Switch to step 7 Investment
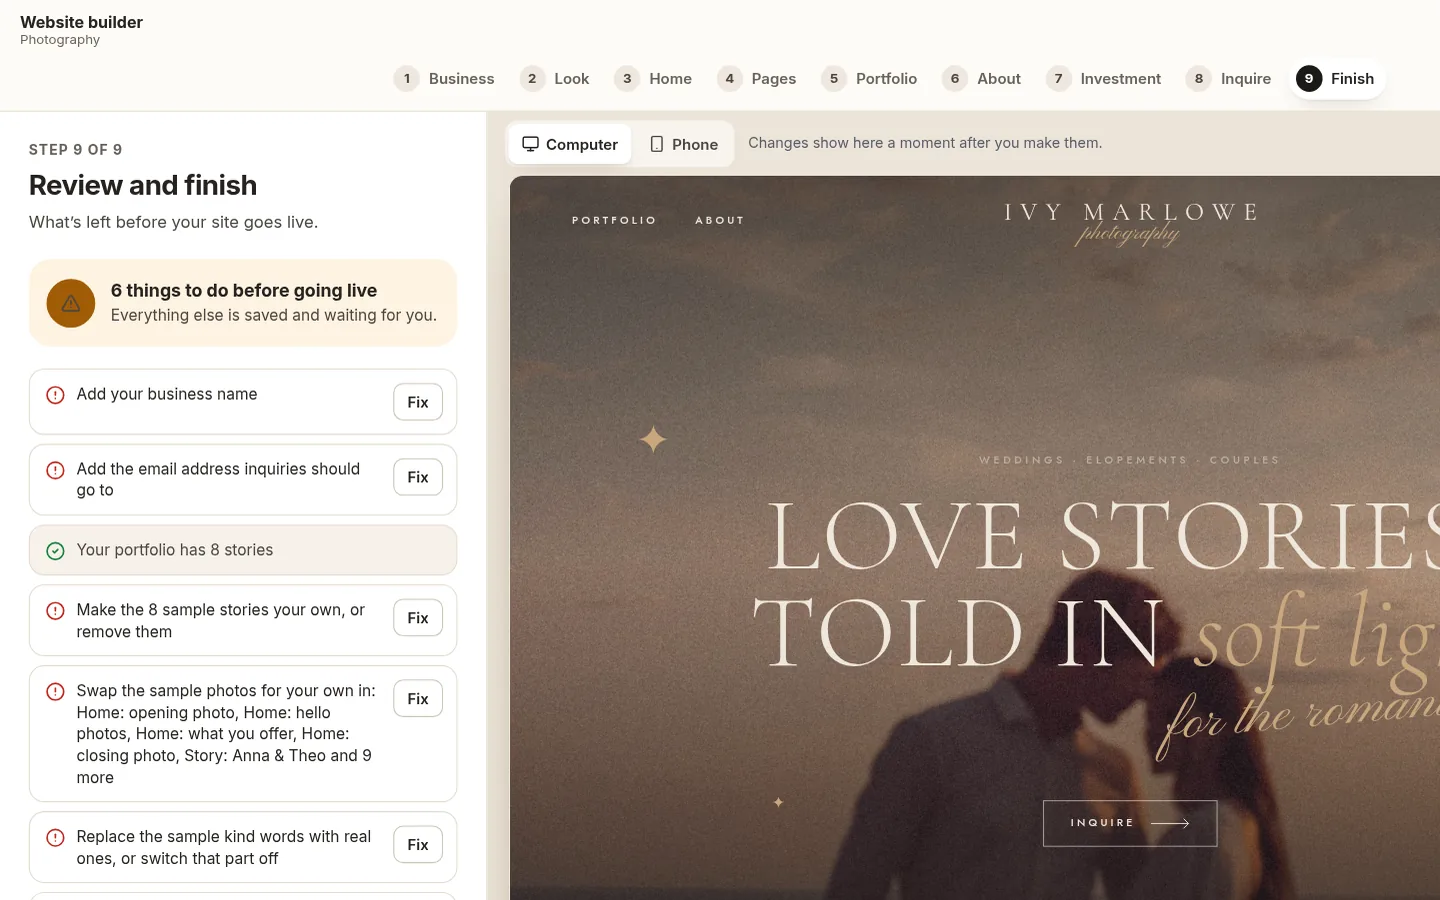Screen dimensions: 1440x900 (x=1105, y=79)
